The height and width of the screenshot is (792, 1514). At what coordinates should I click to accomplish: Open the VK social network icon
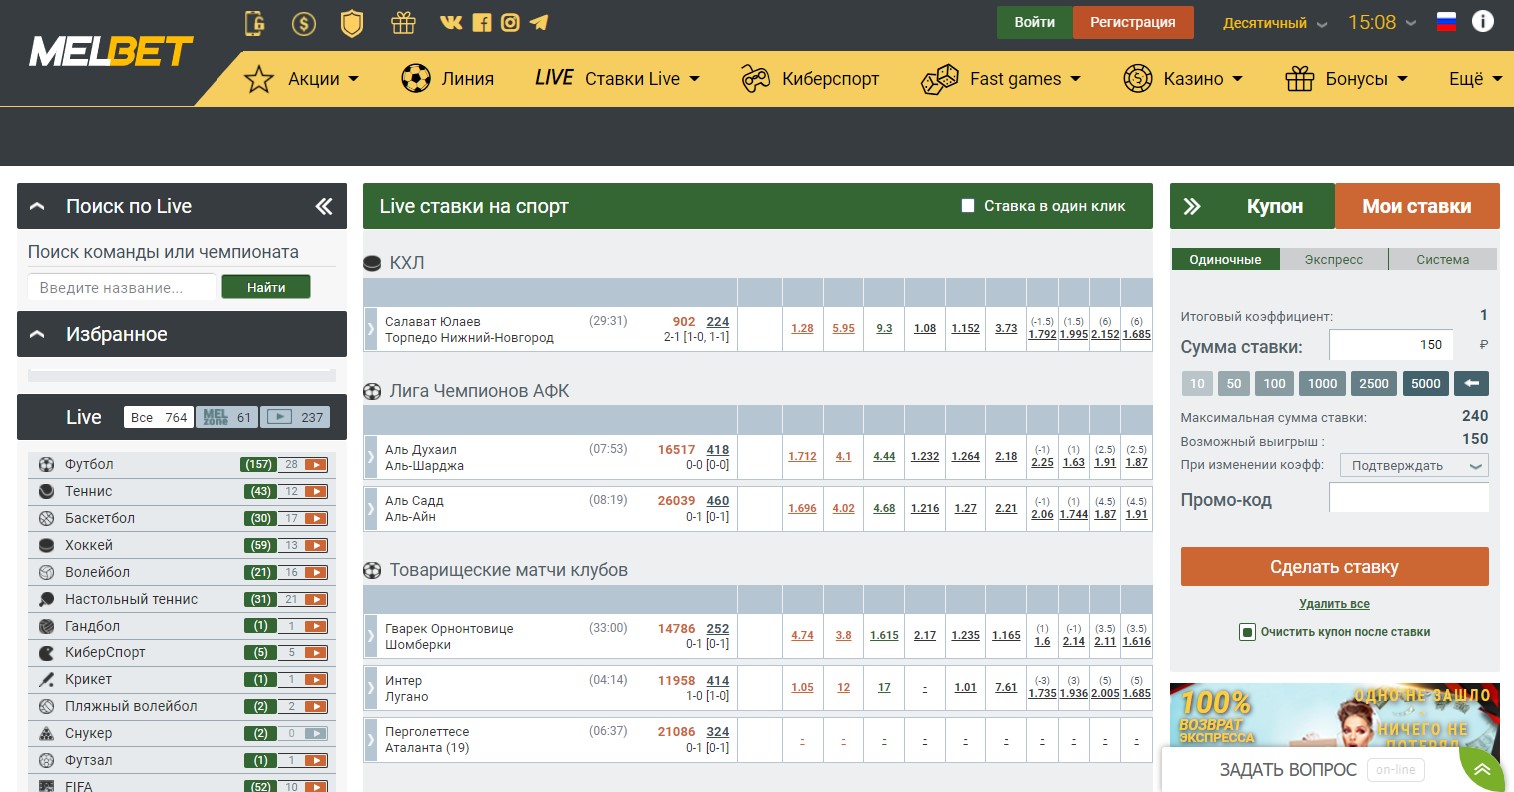pyautogui.click(x=451, y=22)
